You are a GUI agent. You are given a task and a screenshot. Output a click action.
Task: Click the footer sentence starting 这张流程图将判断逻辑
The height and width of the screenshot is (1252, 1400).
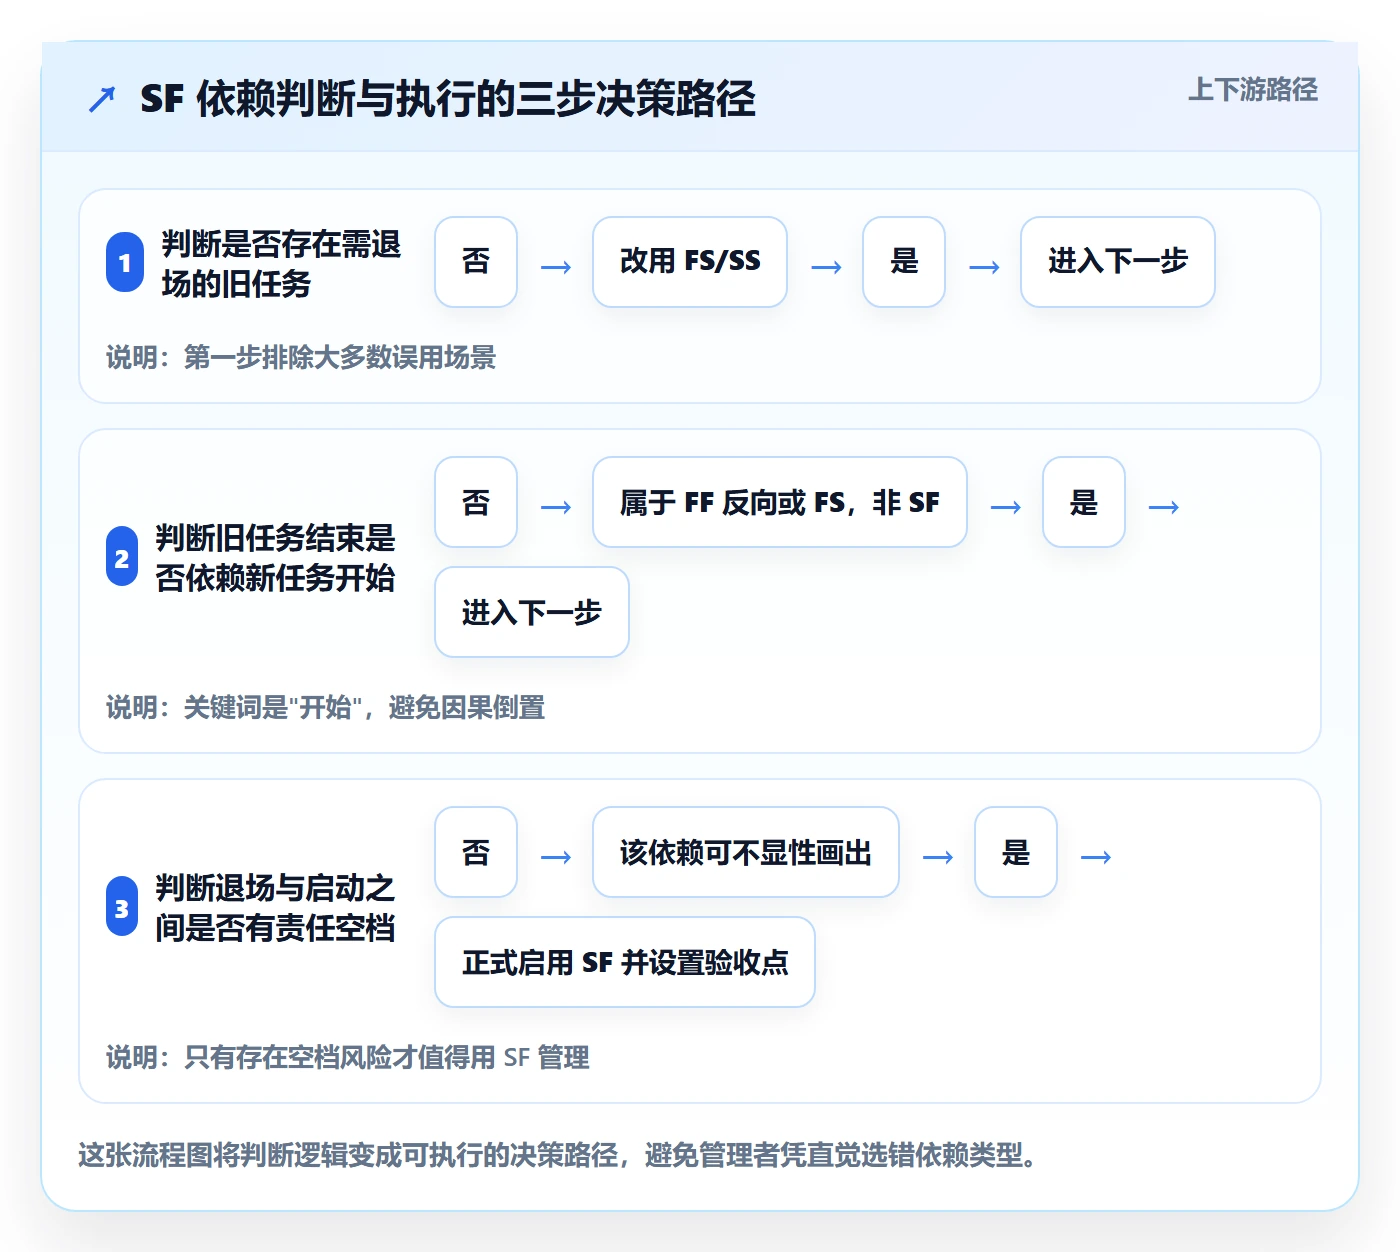pyautogui.click(x=559, y=1155)
